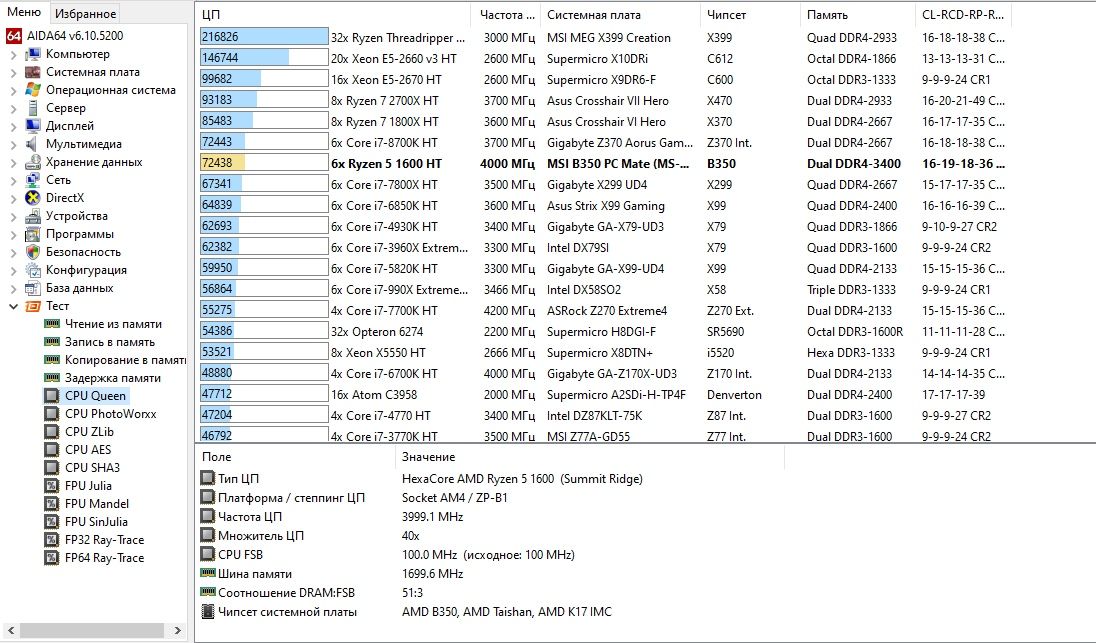Screen dimensions: 1096x643
Task: Sort by the Чипсет column header
Action: (x=749, y=15)
